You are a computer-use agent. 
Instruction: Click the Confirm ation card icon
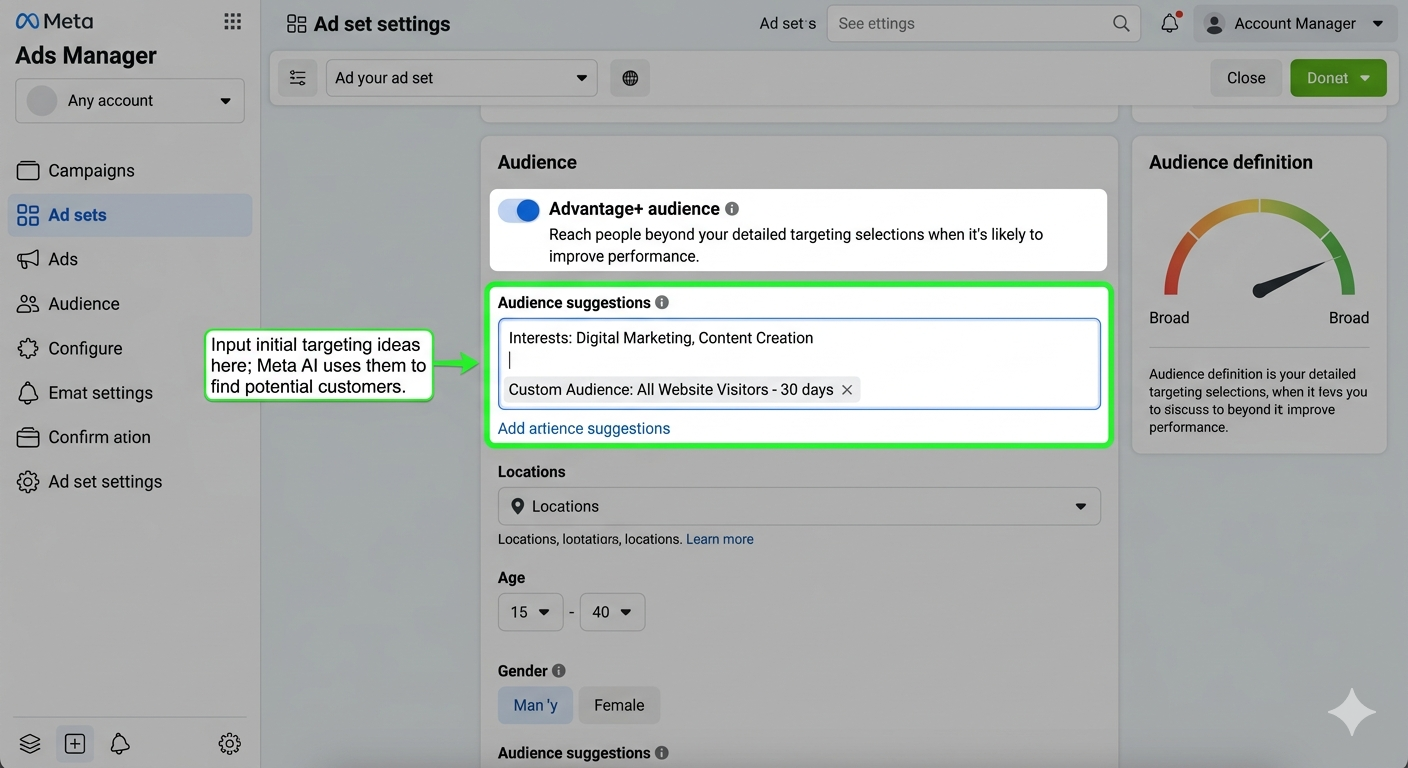[x=28, y=437]
